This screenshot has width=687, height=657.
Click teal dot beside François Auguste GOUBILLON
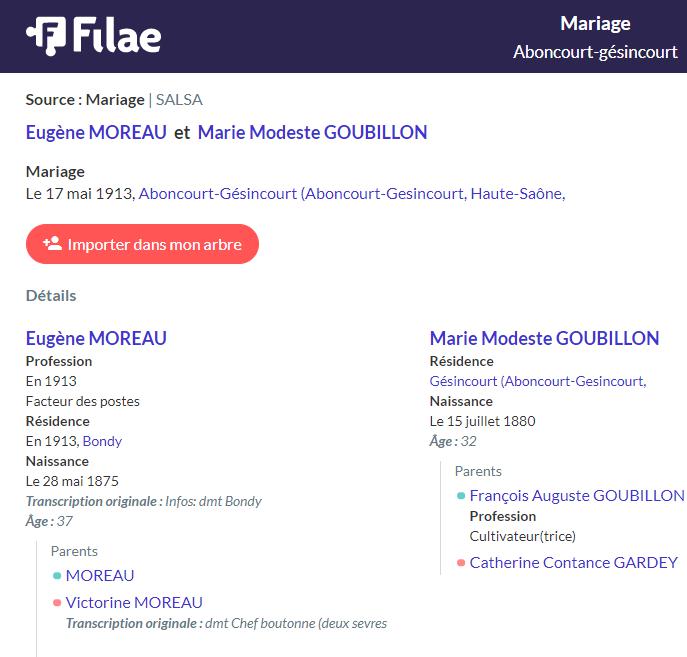(460, 496)
